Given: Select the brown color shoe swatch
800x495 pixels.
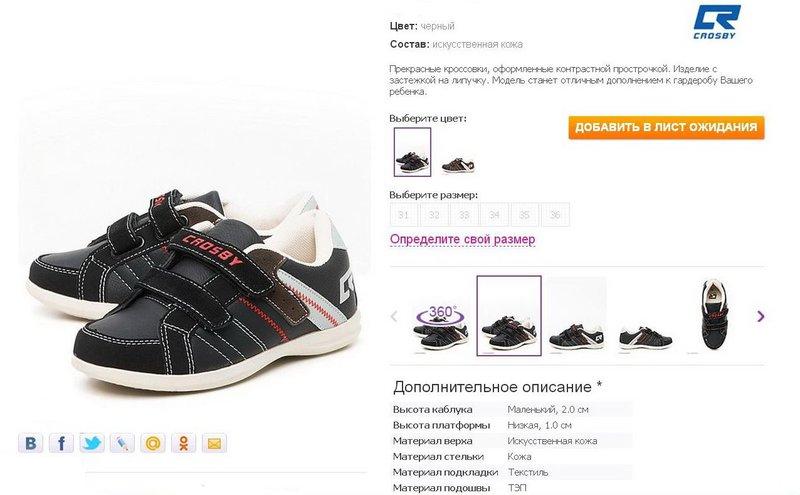Looking at the screenshot, I should (x=458, y=164).
